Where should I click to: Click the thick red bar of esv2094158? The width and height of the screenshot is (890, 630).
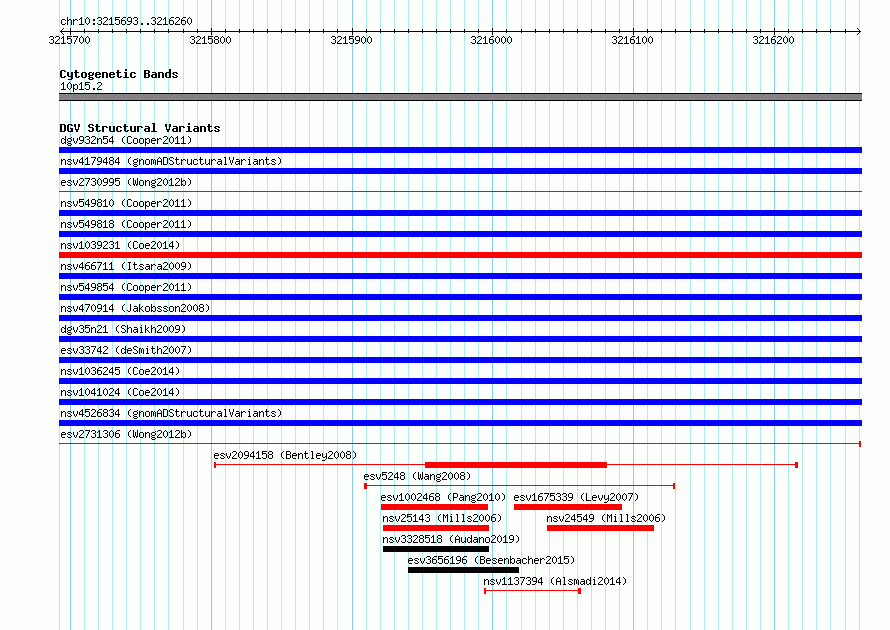pos(516,465)
